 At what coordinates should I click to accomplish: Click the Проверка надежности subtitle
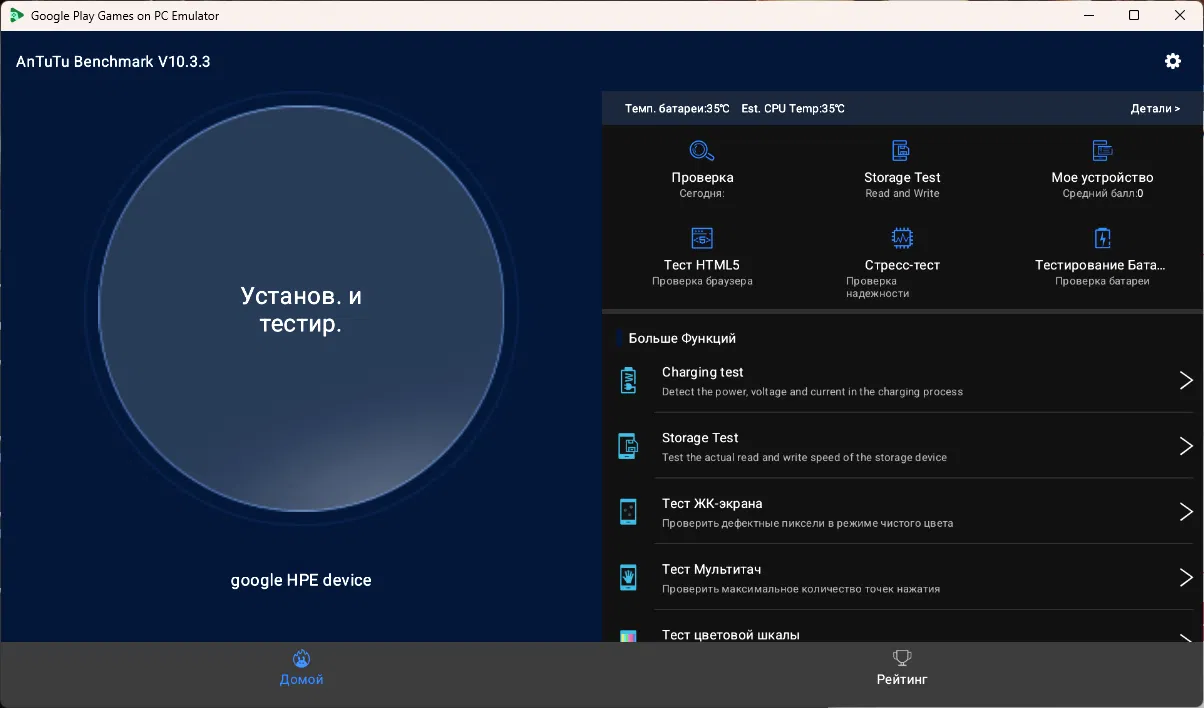point(878,287)
